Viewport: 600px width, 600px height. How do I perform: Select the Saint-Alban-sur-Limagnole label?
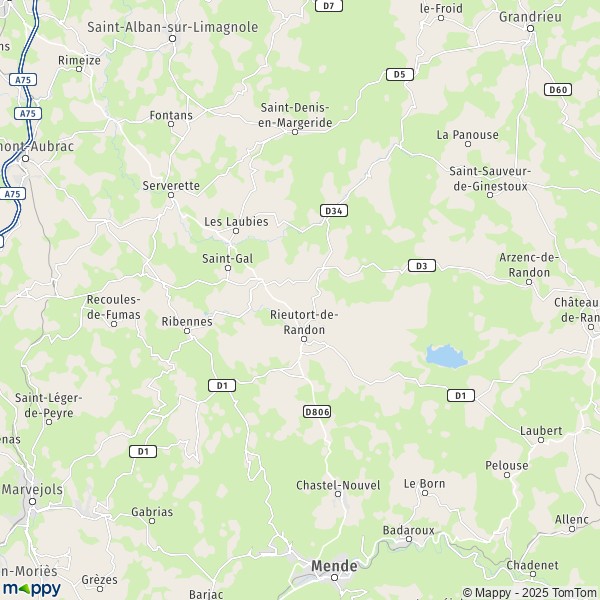173,27
